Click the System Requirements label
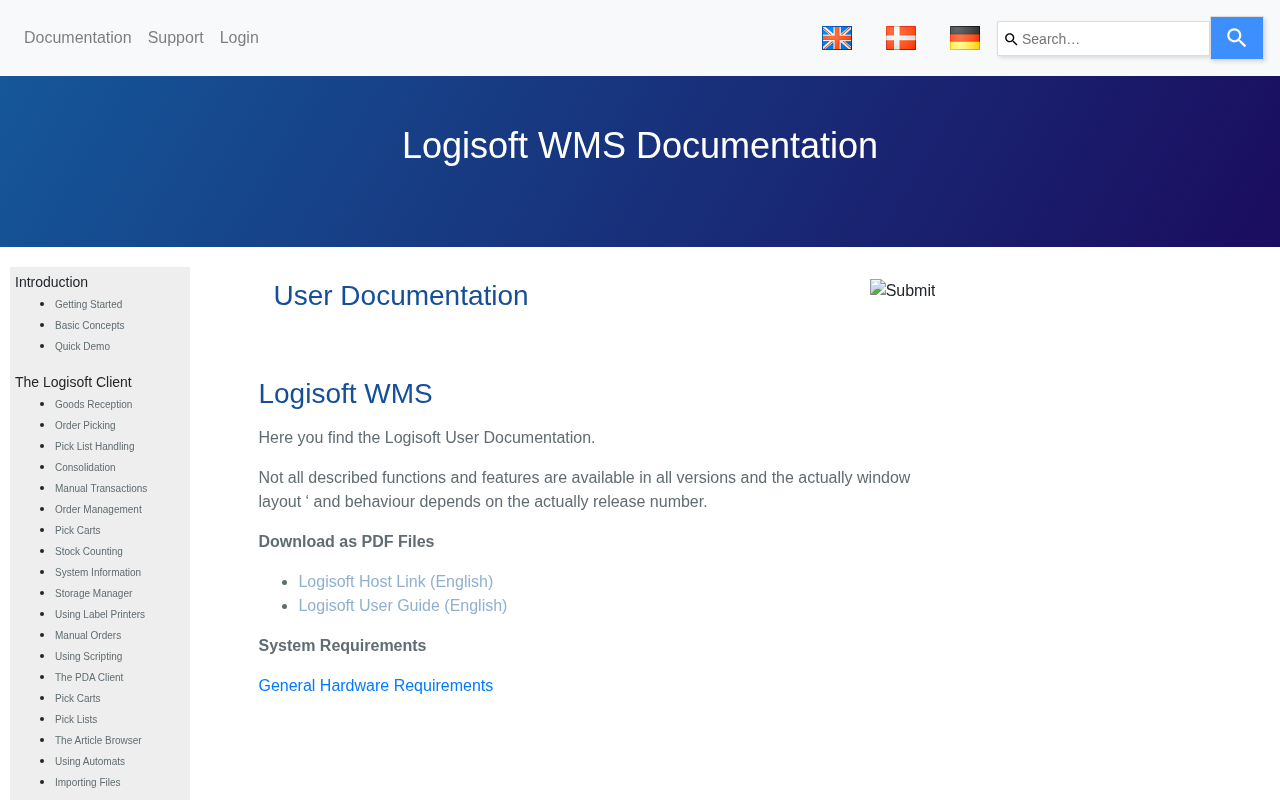 click(x=343, y=646)
